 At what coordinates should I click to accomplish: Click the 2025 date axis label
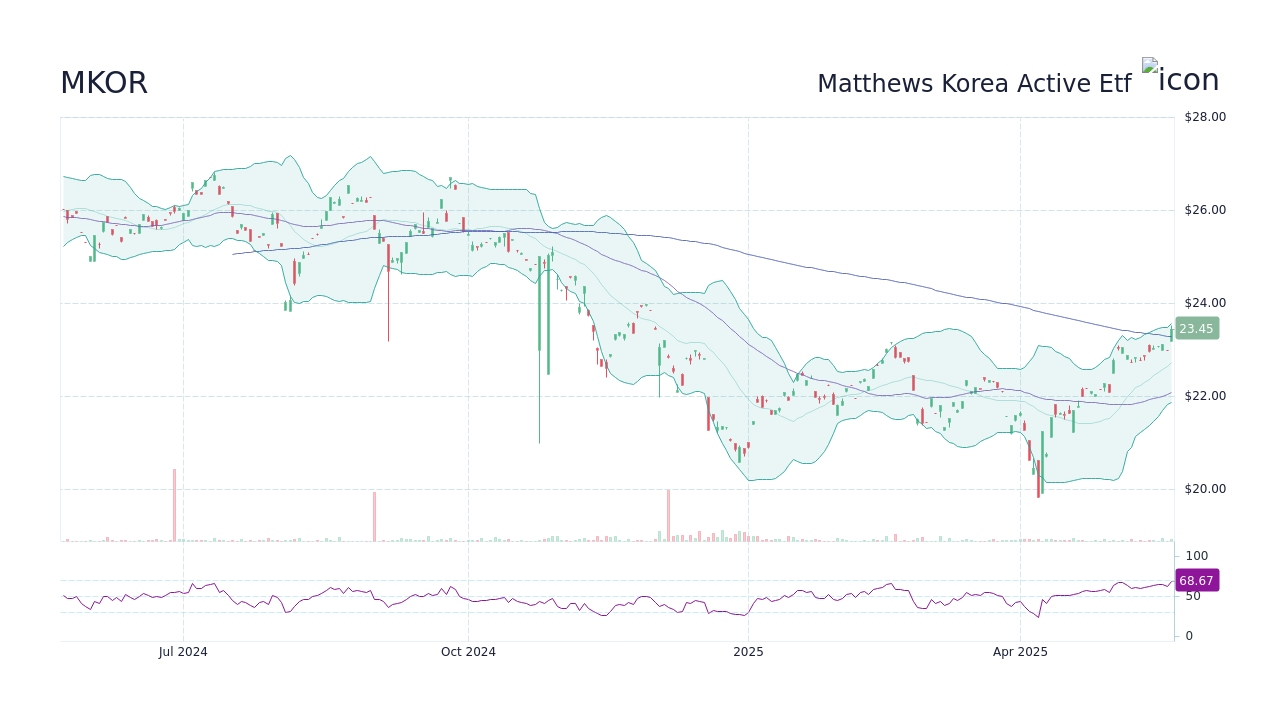click(748, 652)
